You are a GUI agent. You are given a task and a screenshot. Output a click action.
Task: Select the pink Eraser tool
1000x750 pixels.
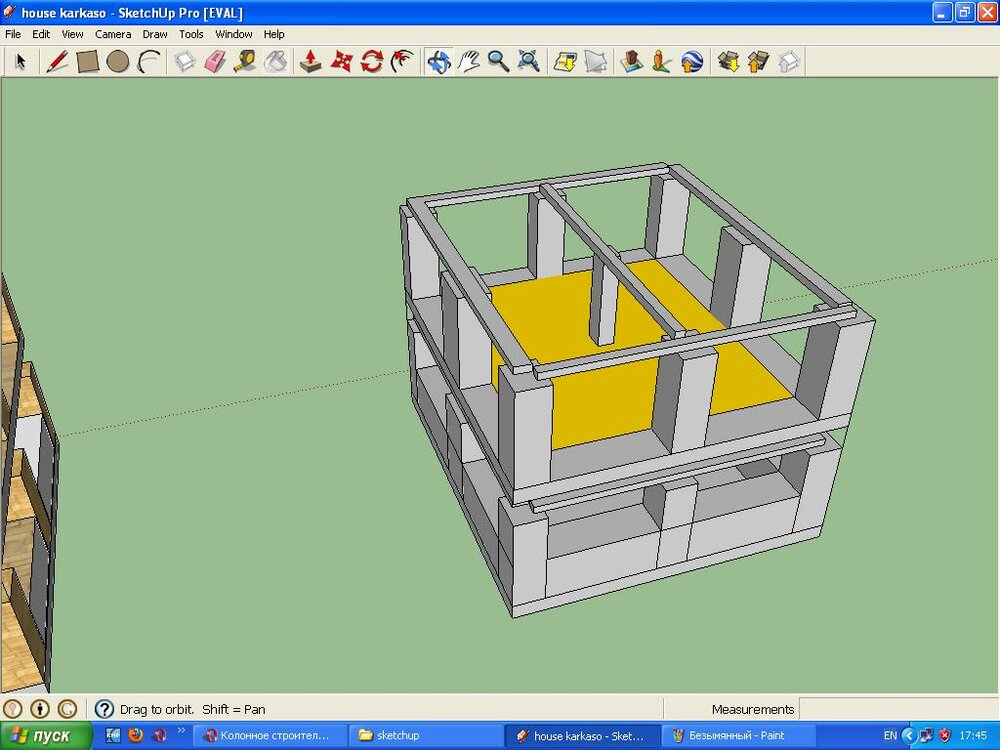click(215, 62)
